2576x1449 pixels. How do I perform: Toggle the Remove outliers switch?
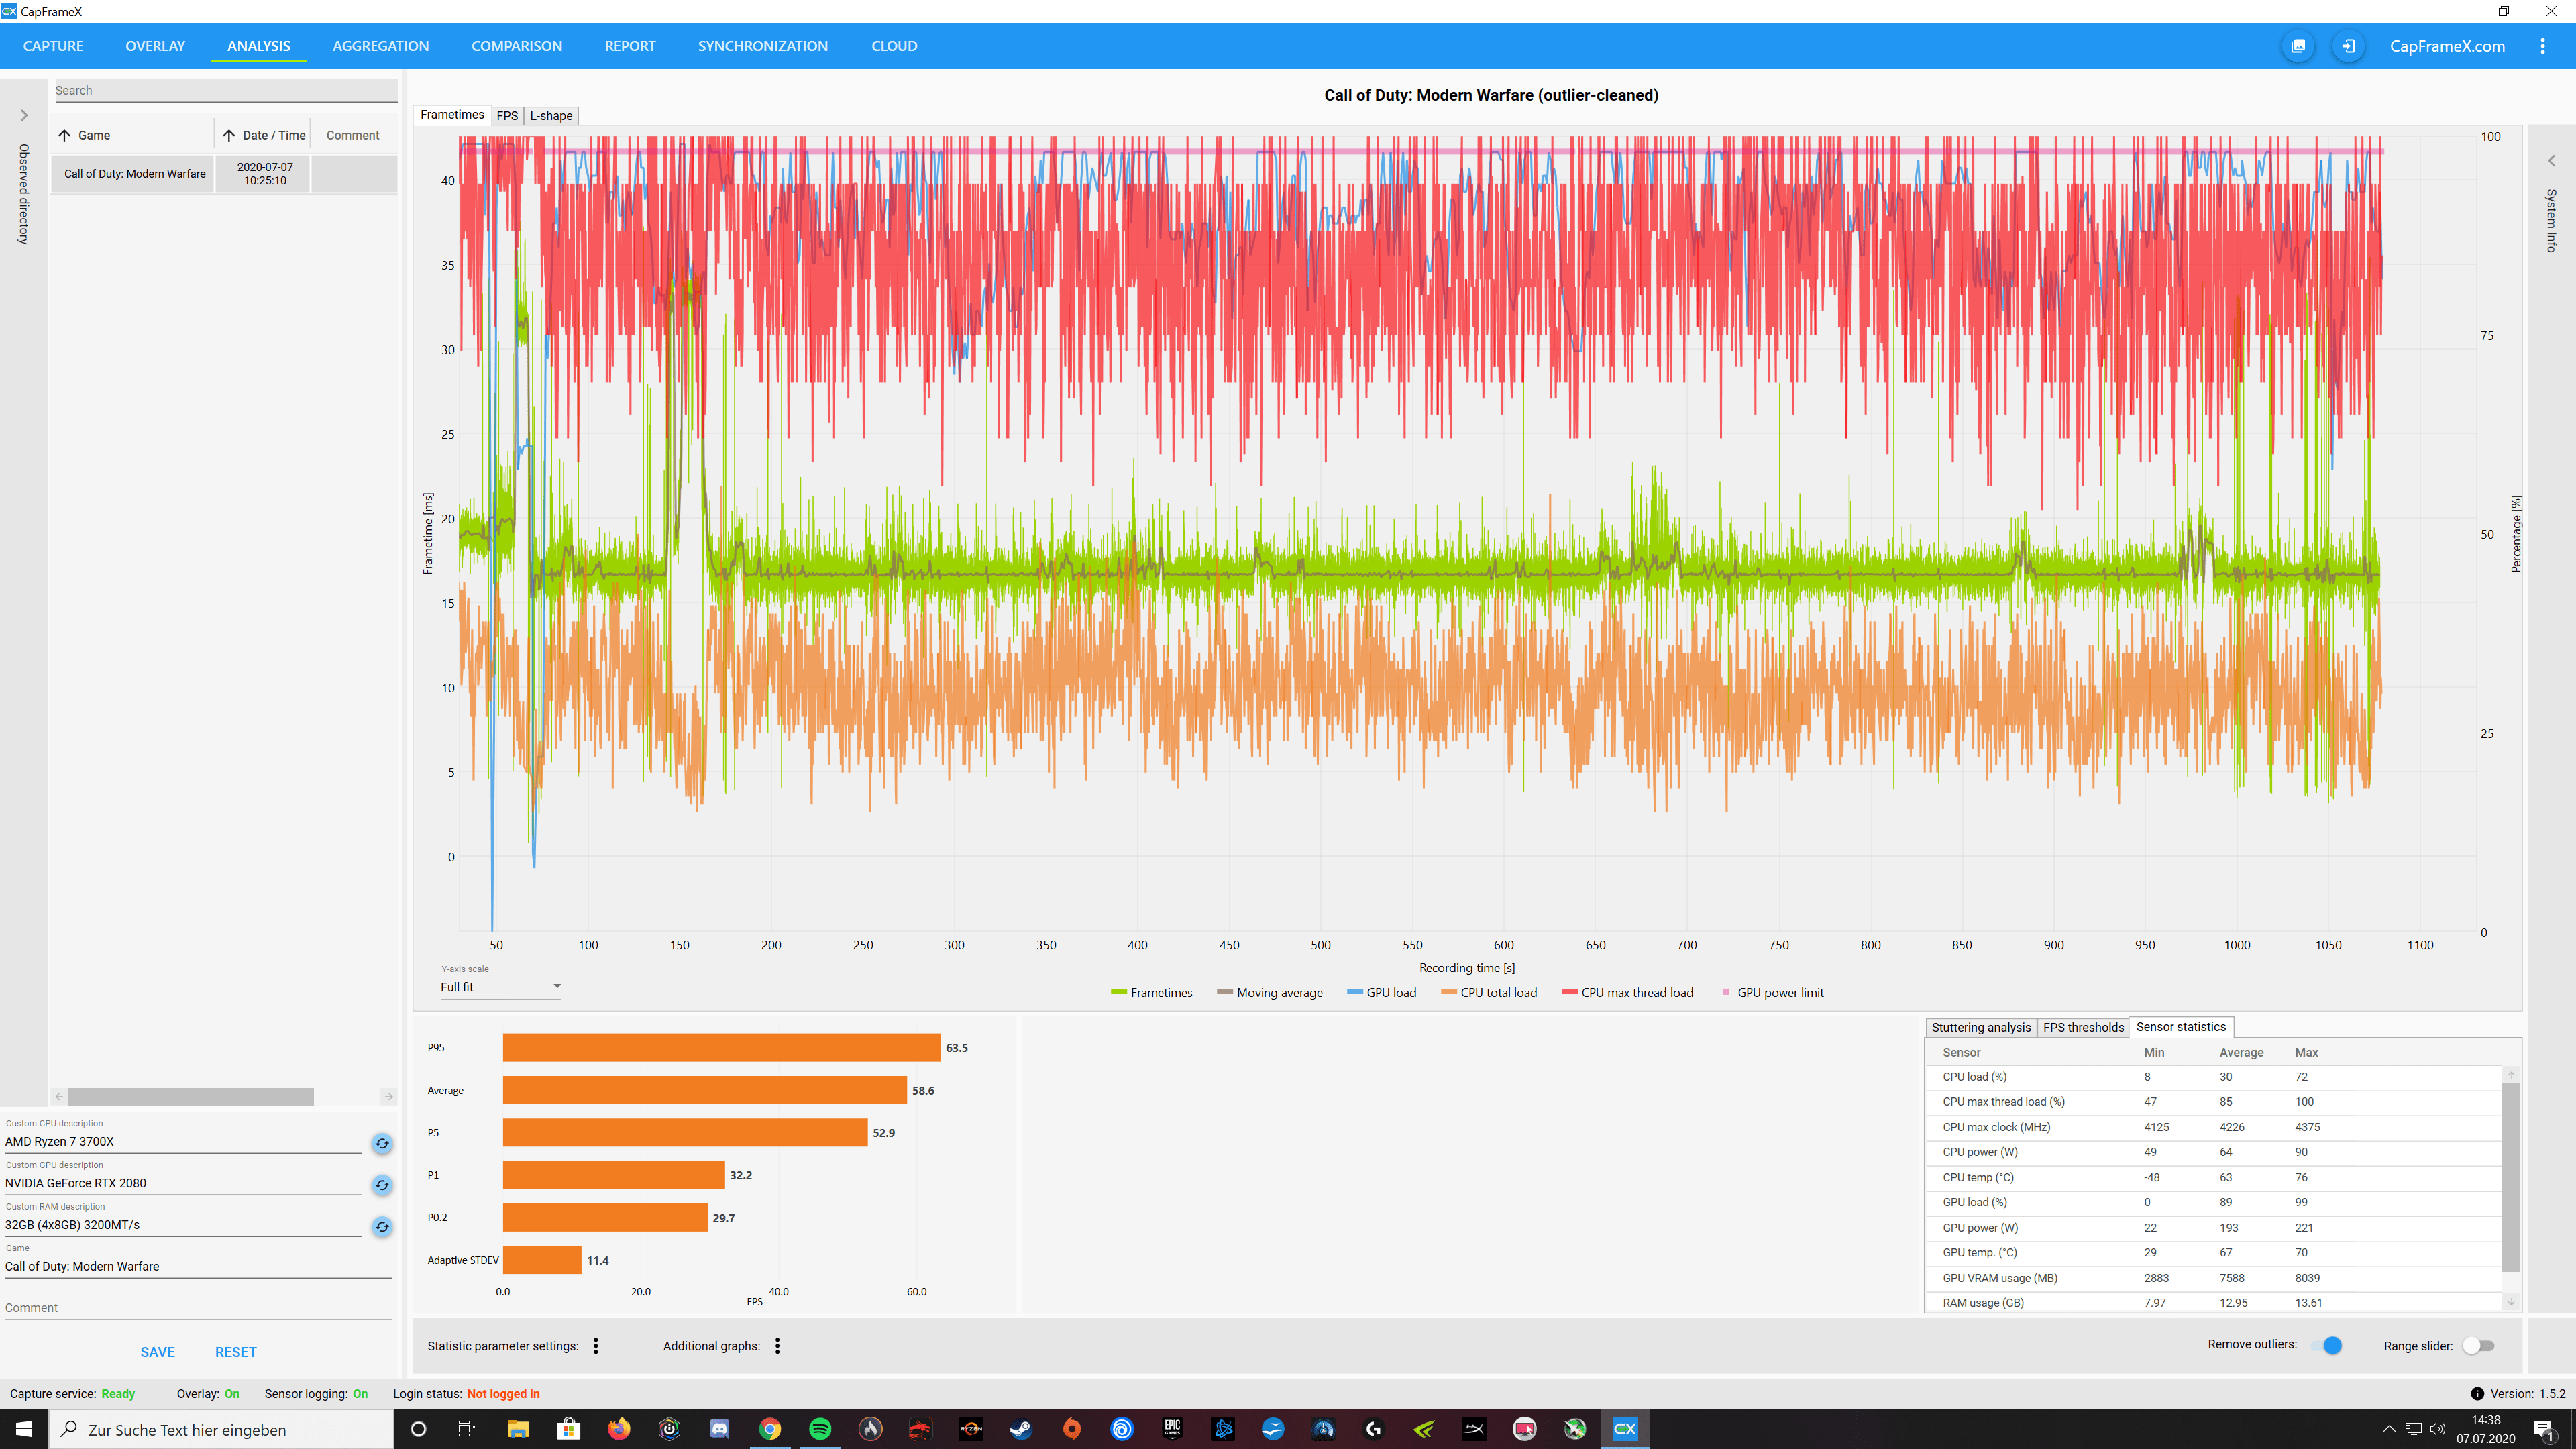2326,1345
